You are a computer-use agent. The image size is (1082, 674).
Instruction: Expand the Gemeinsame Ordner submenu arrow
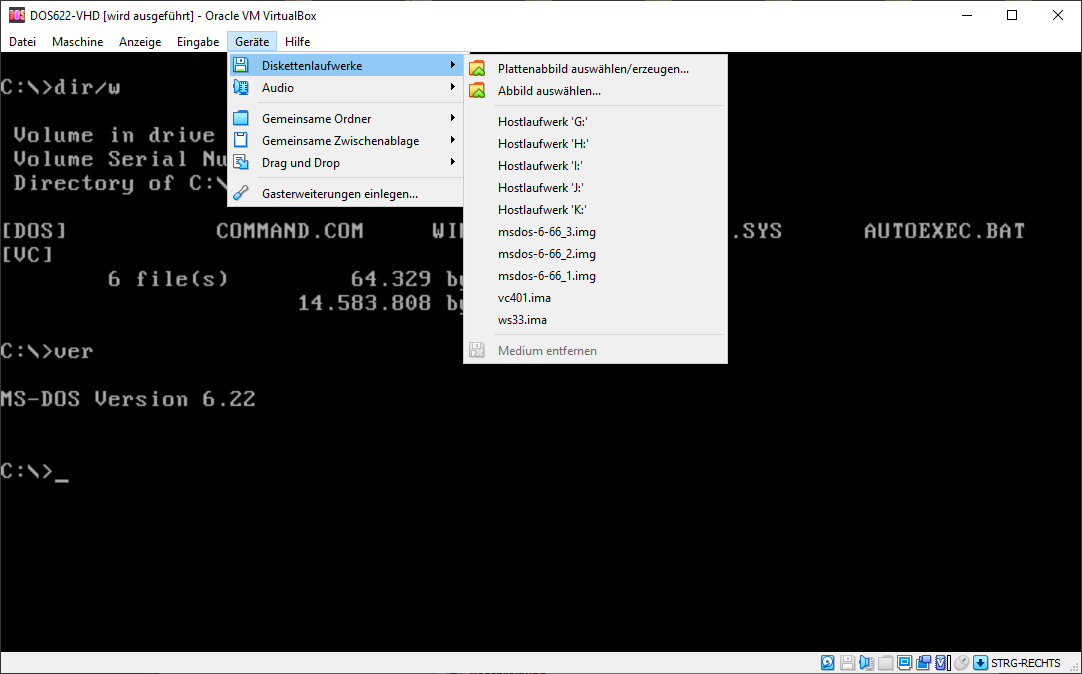coord(453,118)
